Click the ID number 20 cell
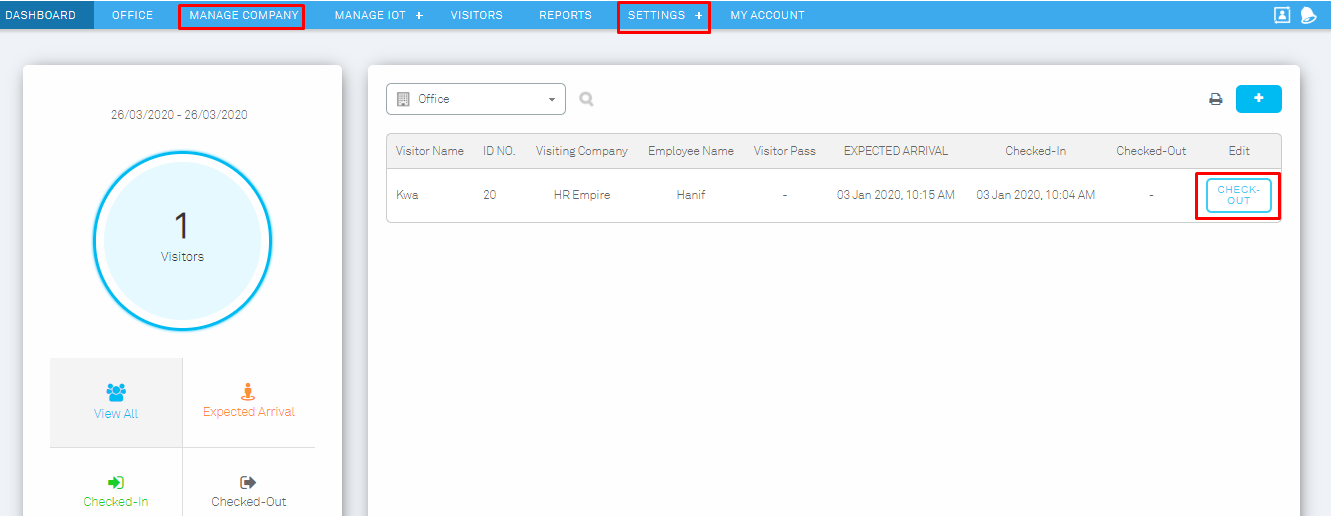The width and height of the screenshot is (1331, 516). (x=490, y=195)
